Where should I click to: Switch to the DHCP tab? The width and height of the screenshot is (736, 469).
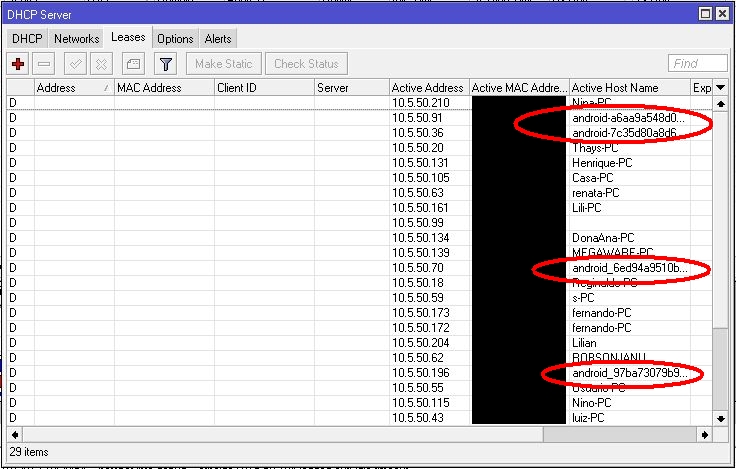pyautogui.click(x=27, y=38)
